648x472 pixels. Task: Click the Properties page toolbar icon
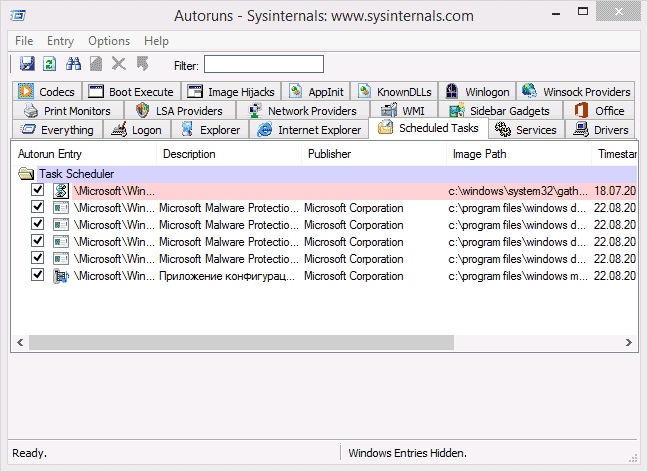click(x=96, y=64)
